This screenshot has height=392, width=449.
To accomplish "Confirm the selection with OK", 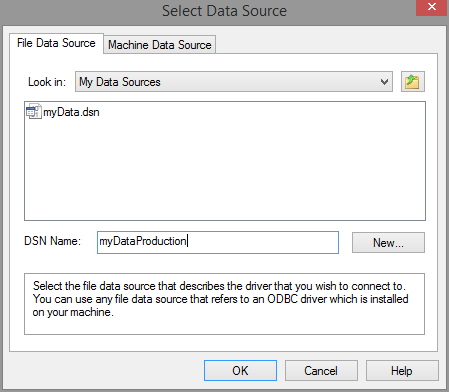I will coord(240,371).
